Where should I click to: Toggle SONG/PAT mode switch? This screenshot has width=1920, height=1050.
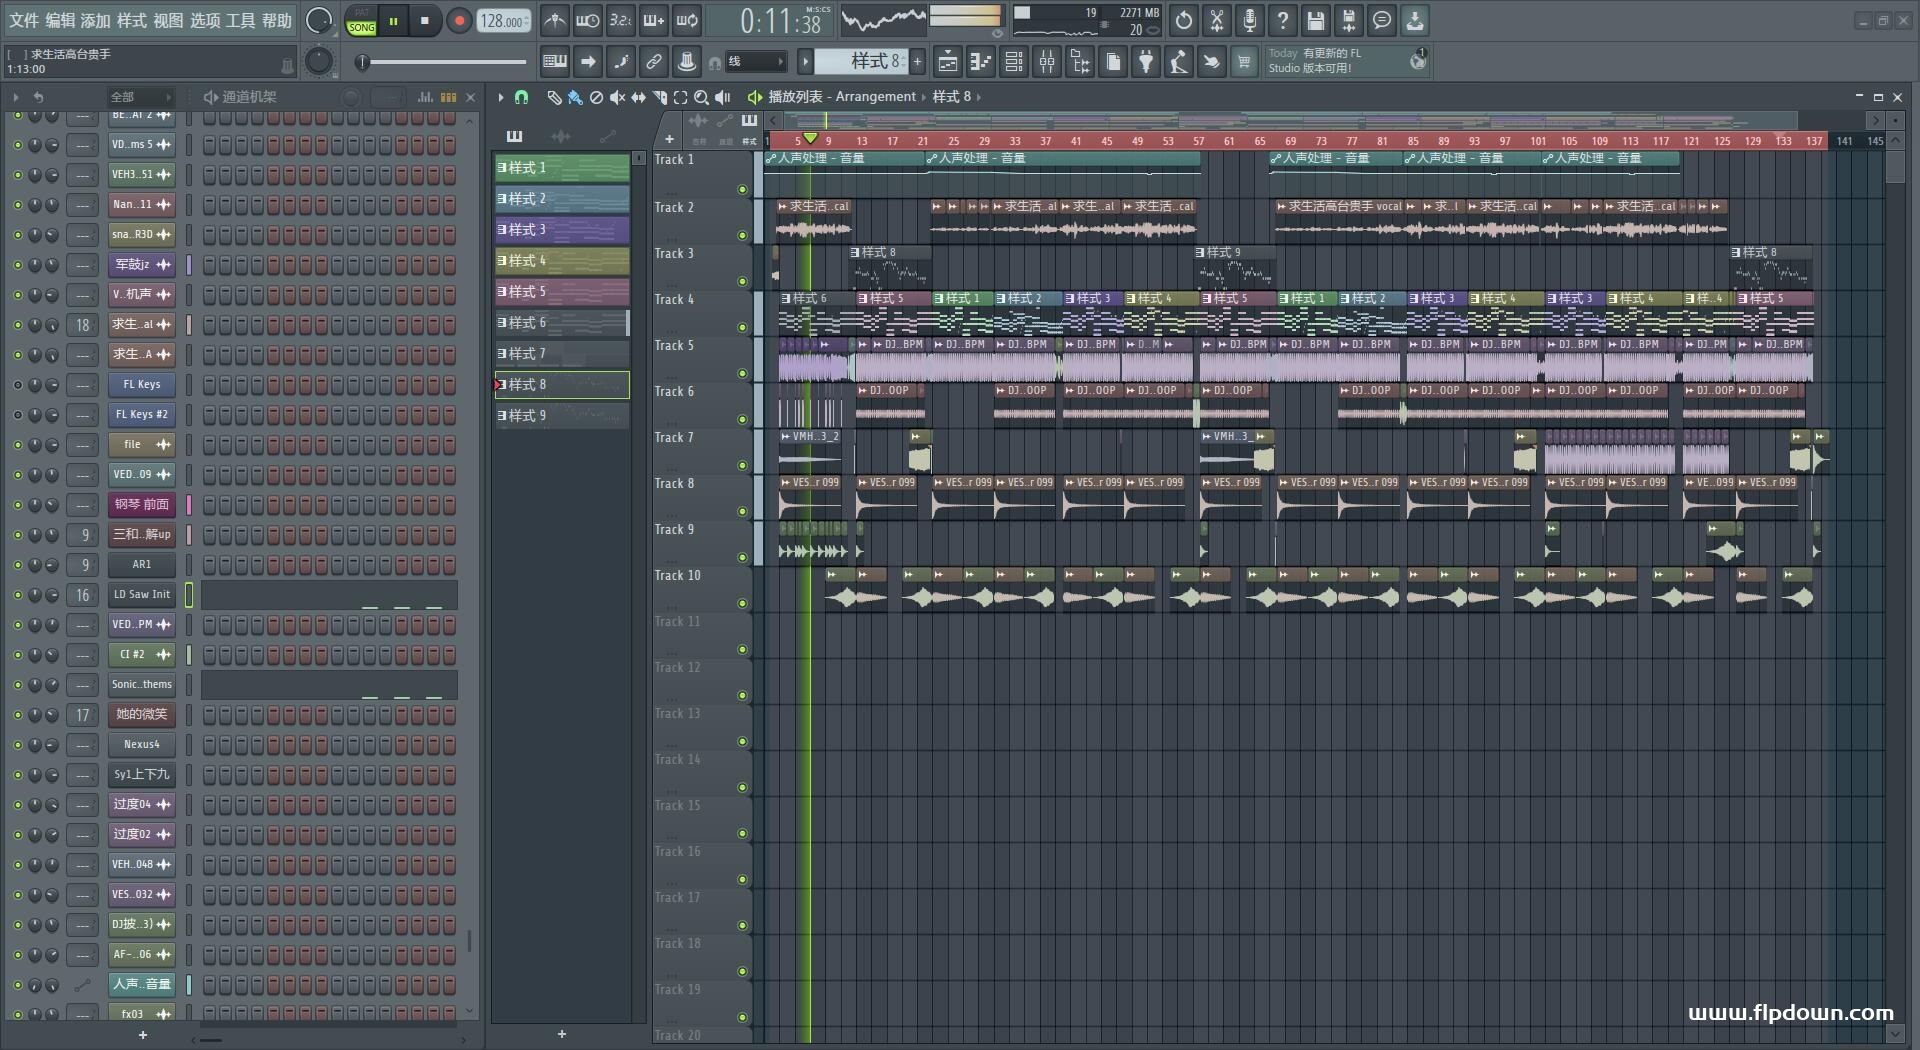pos(361,21)
